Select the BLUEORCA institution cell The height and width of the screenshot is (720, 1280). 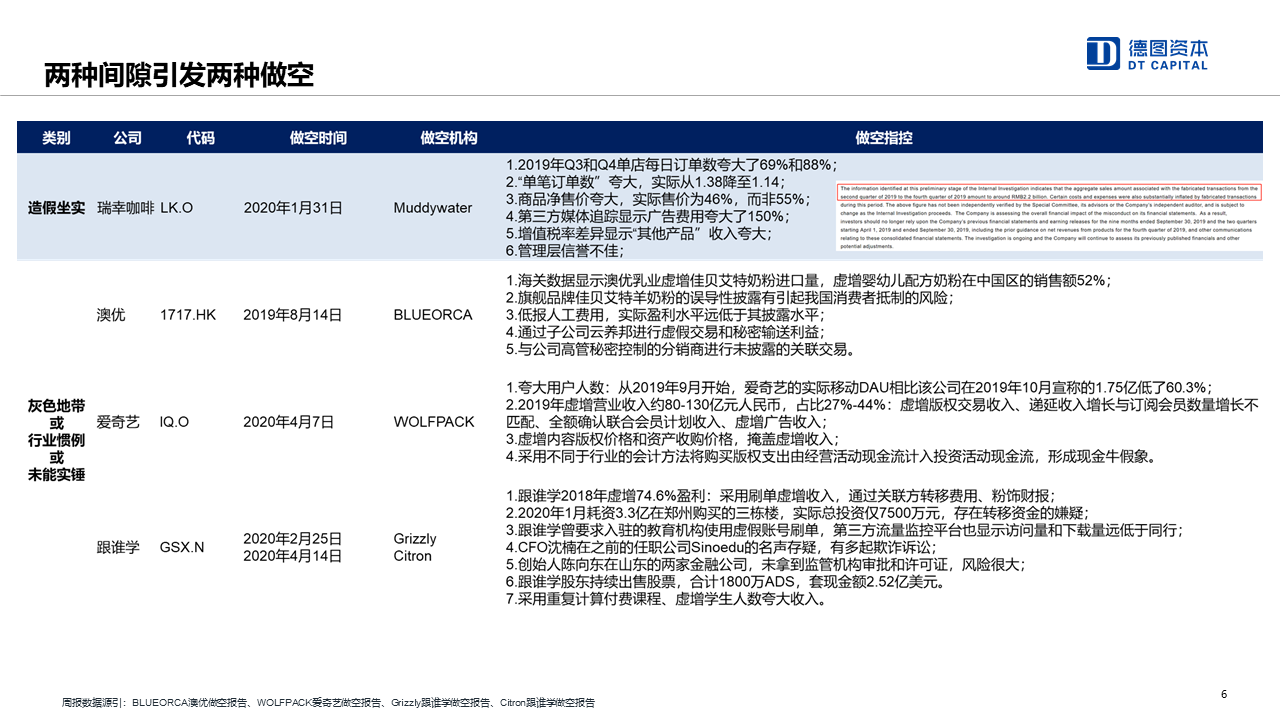click(x=433, y=314)
